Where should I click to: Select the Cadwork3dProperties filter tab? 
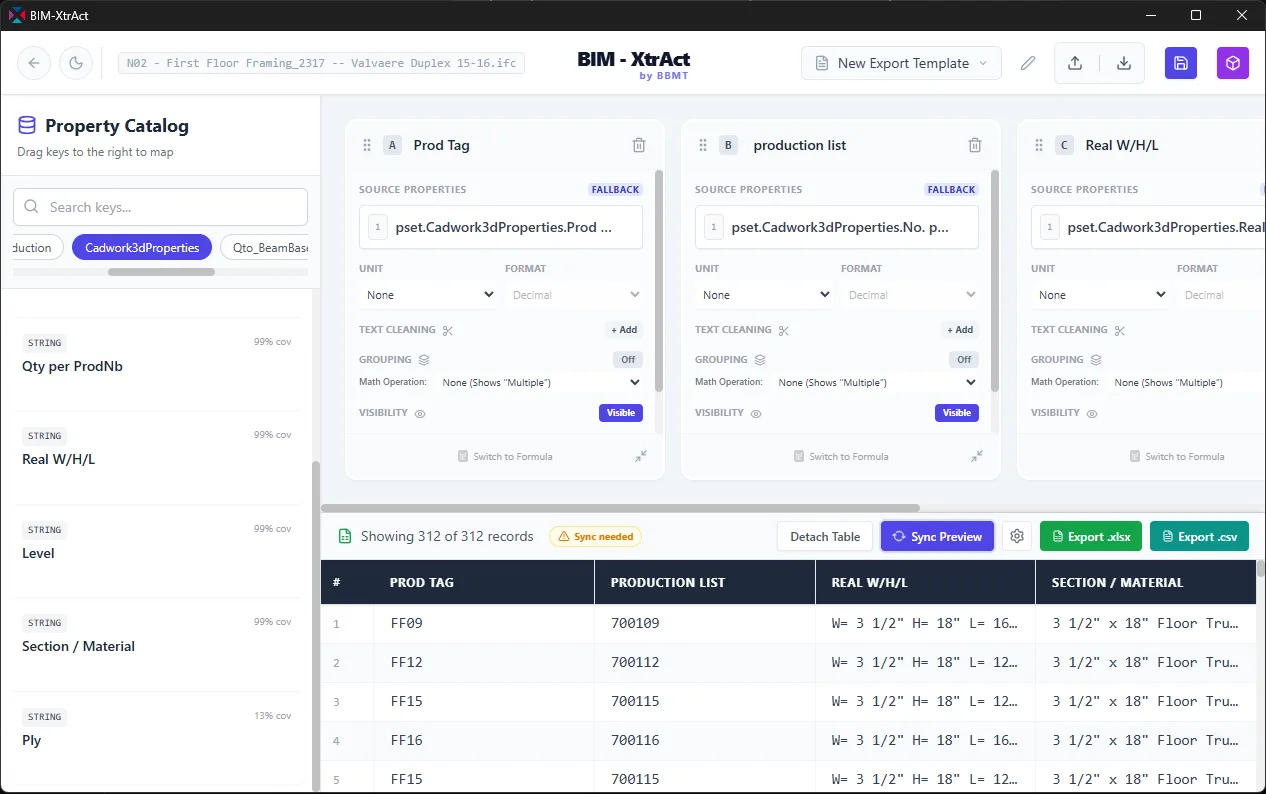(142, 247)
